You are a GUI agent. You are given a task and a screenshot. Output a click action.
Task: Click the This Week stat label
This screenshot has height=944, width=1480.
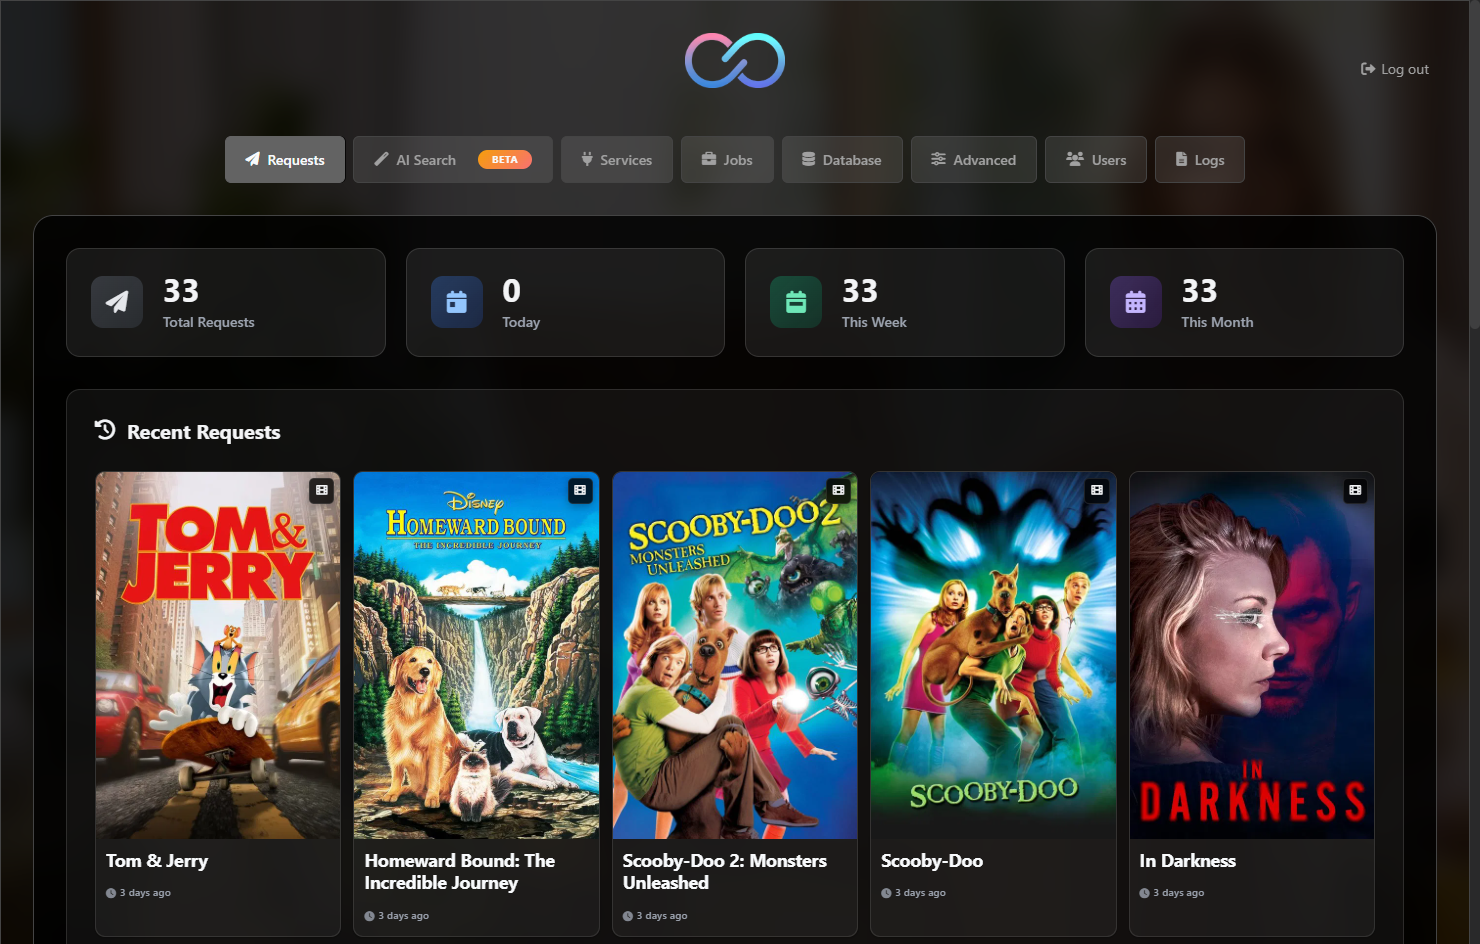pos(874,322)
